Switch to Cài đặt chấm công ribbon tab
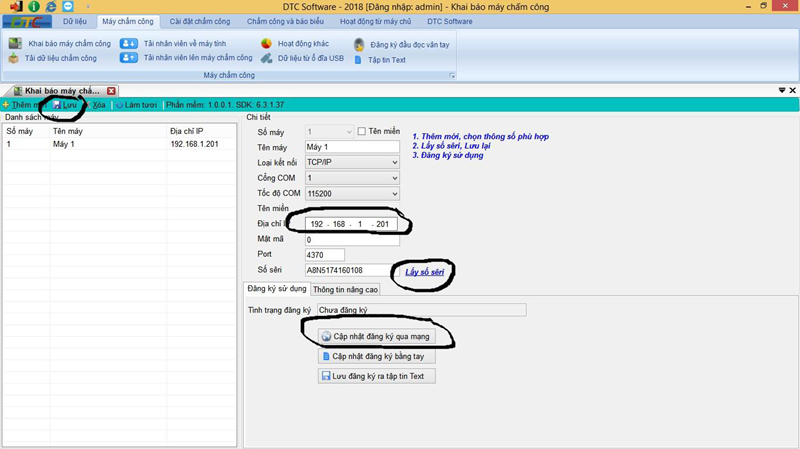Screen dimensions: 800x449 pos(199,21)
